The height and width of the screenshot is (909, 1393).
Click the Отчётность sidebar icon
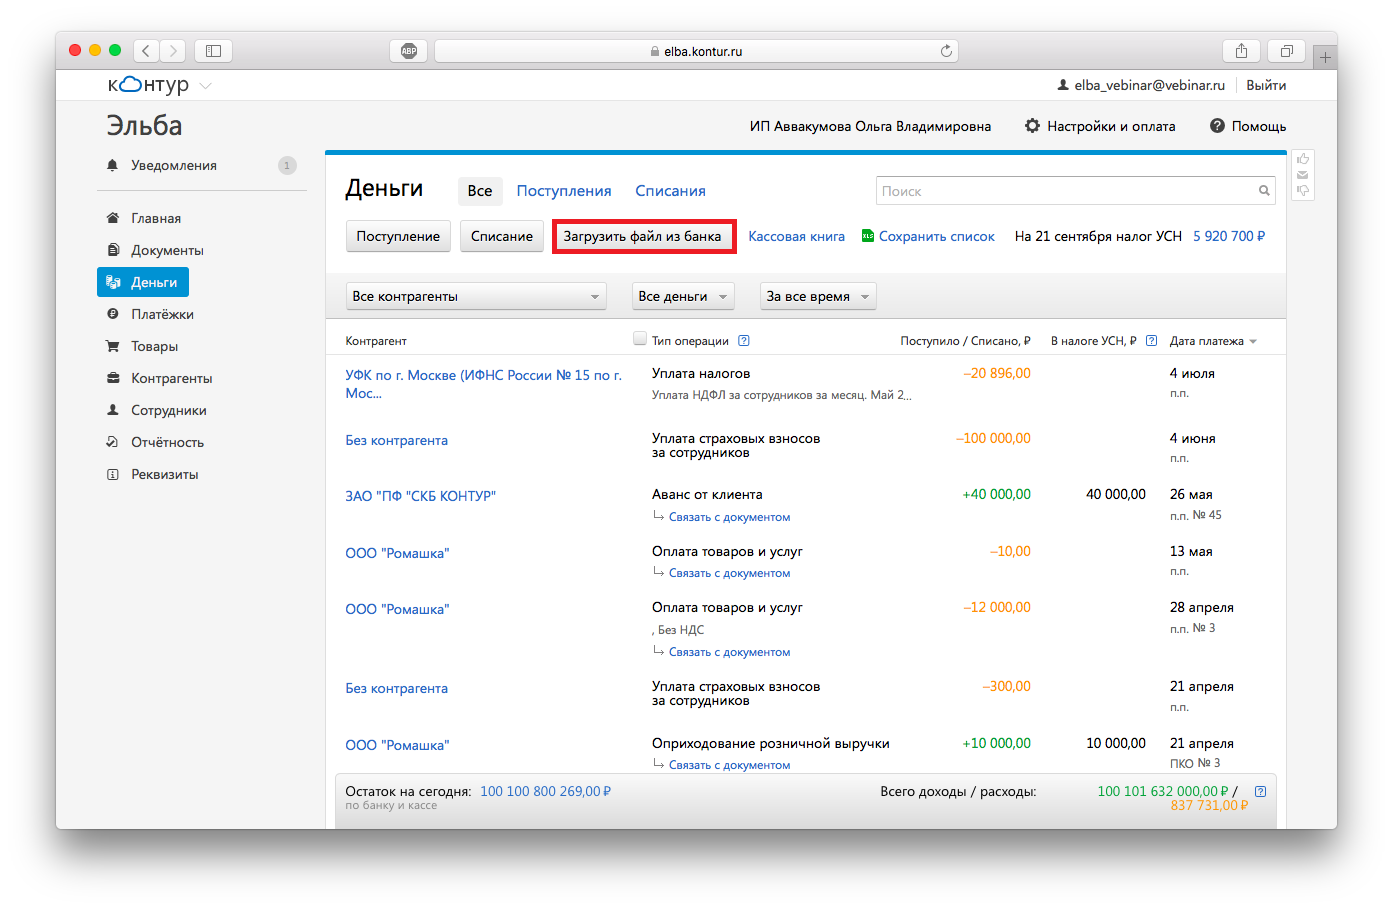(x=113, y=442)
